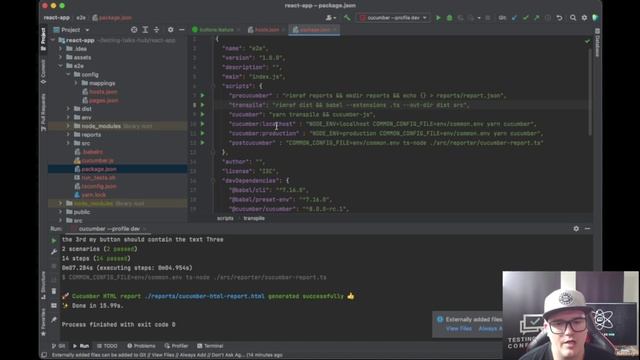640x360 pixels.
Task: Fold the scripts block in editor gutter
Action: [x=213, y=86]
